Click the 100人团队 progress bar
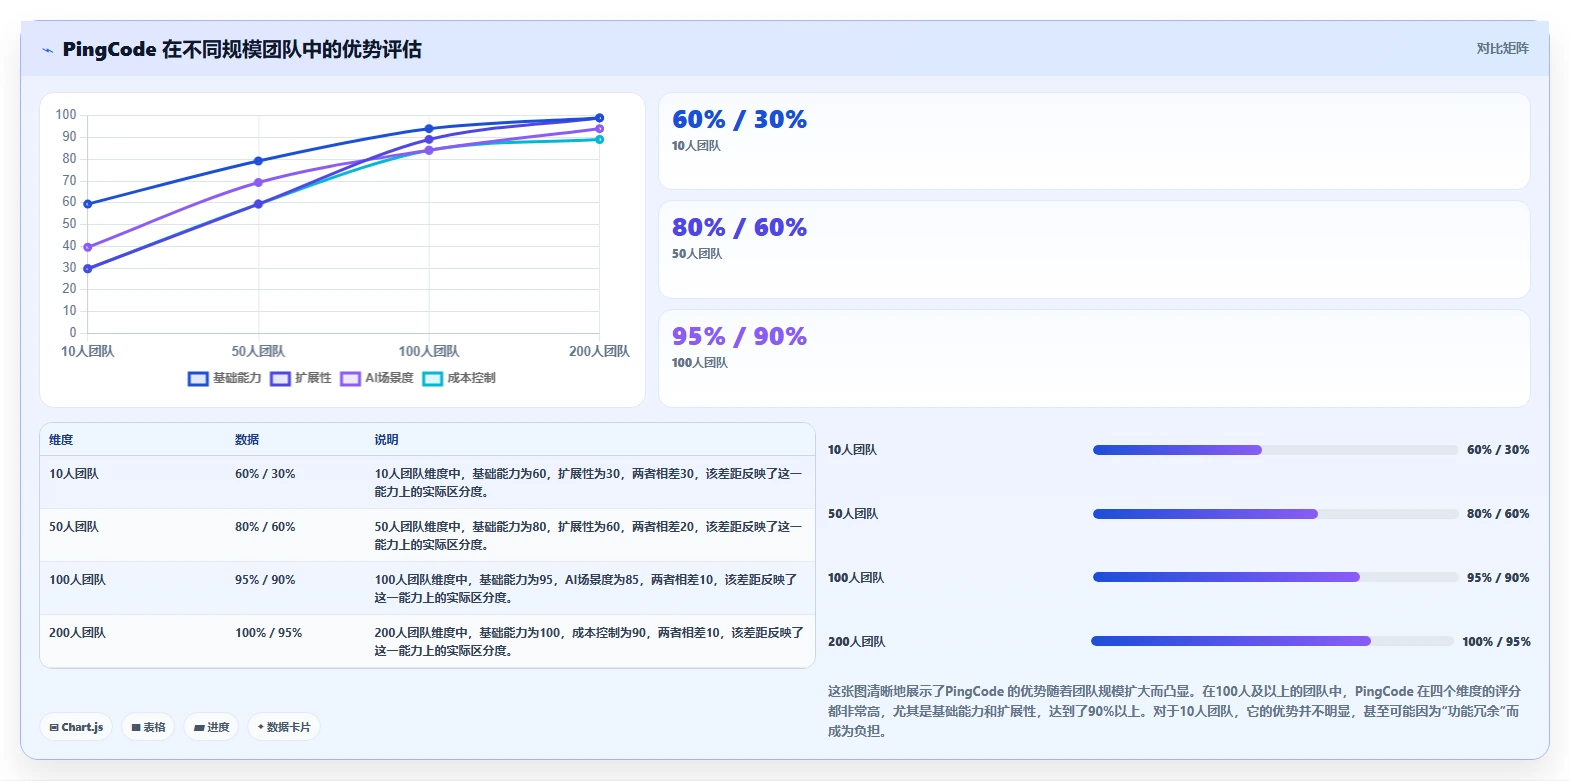1570x781 pixels. [x=1275, y=577]
